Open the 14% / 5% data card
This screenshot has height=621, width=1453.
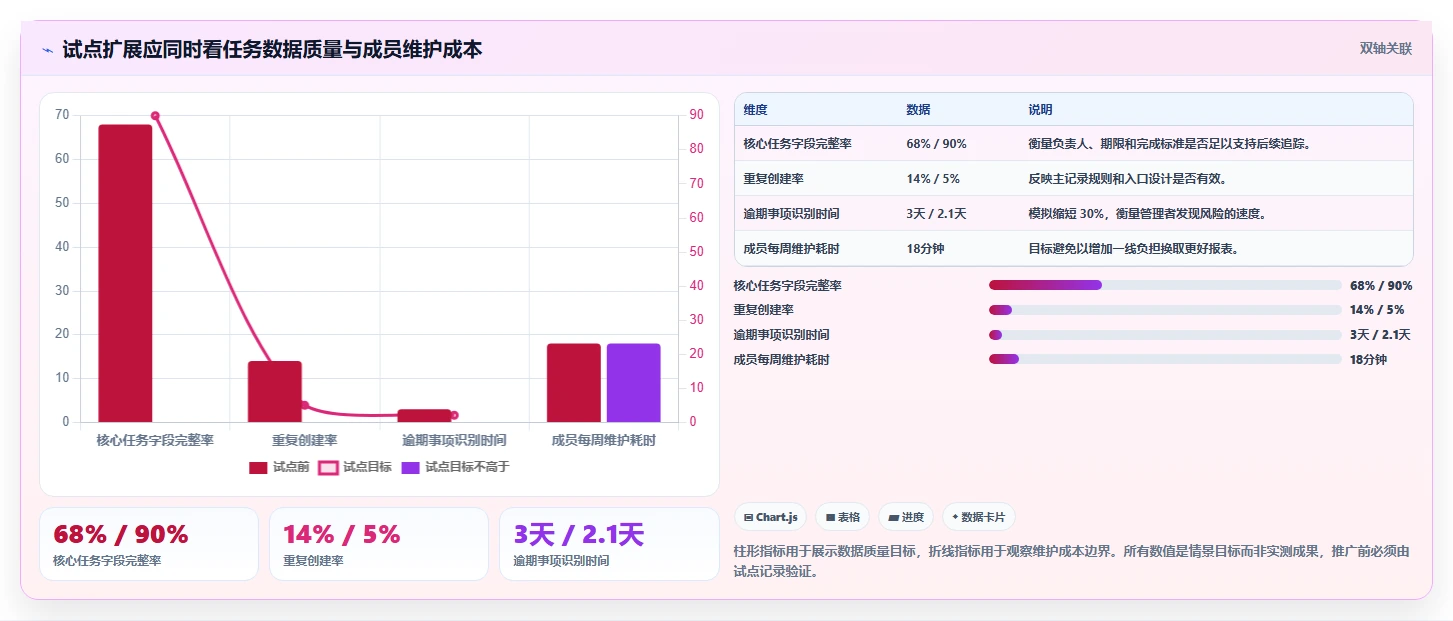pos(379,544)
